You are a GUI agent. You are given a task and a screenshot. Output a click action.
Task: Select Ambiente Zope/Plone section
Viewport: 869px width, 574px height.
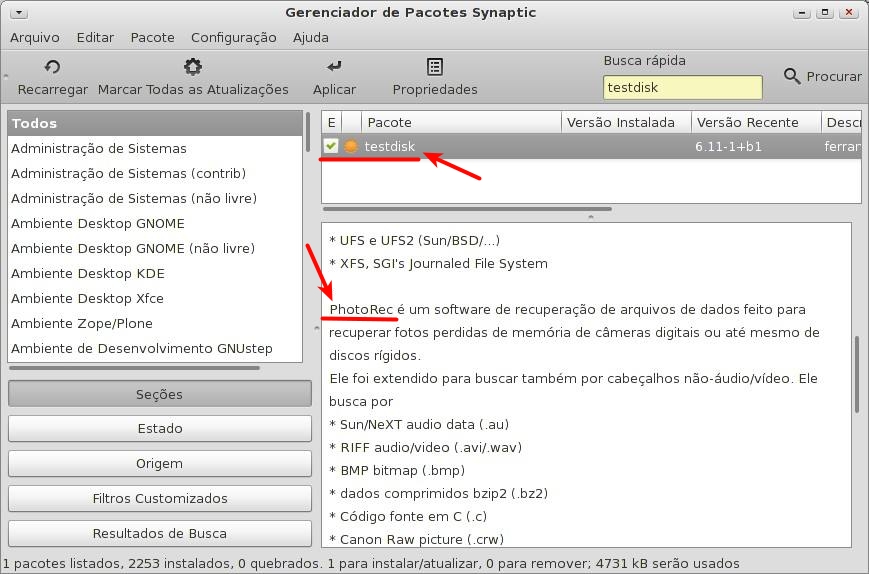click(155, 323)
